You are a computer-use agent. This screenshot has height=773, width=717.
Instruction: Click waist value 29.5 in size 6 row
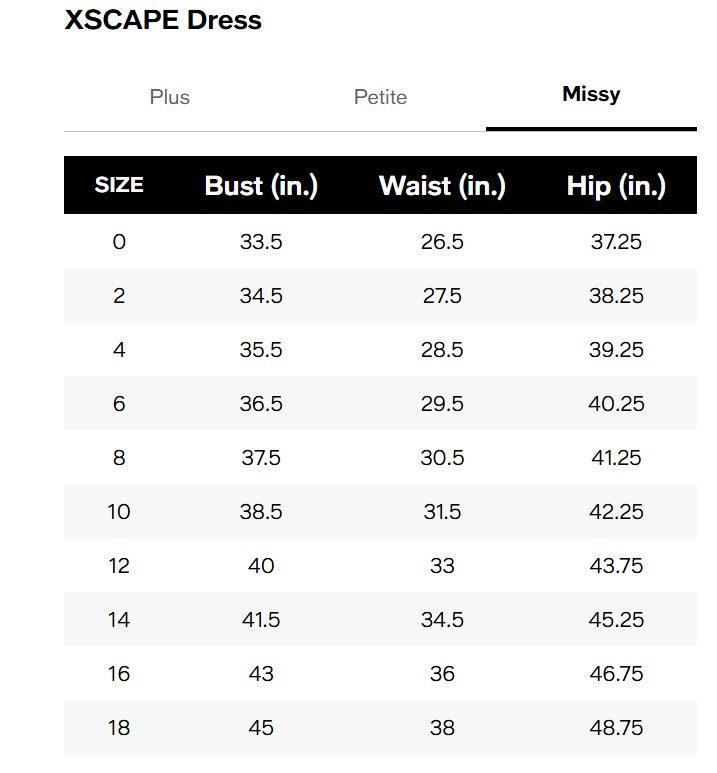tap(442, 404)
